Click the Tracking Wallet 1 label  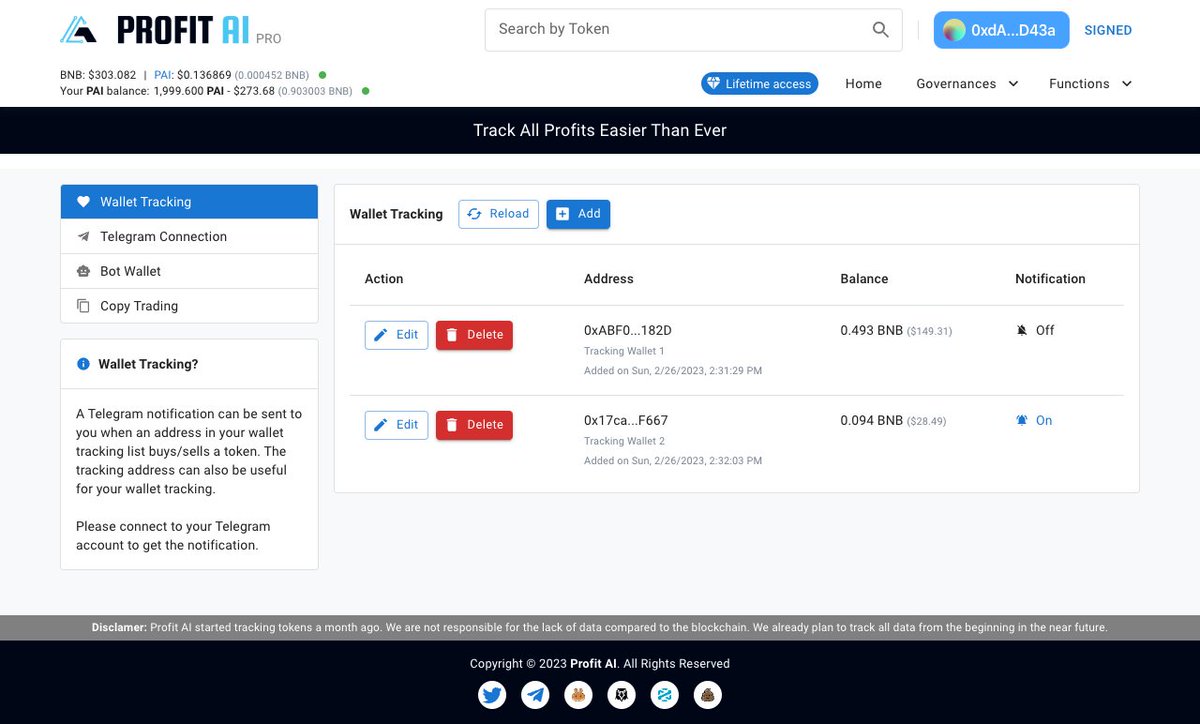624,351
